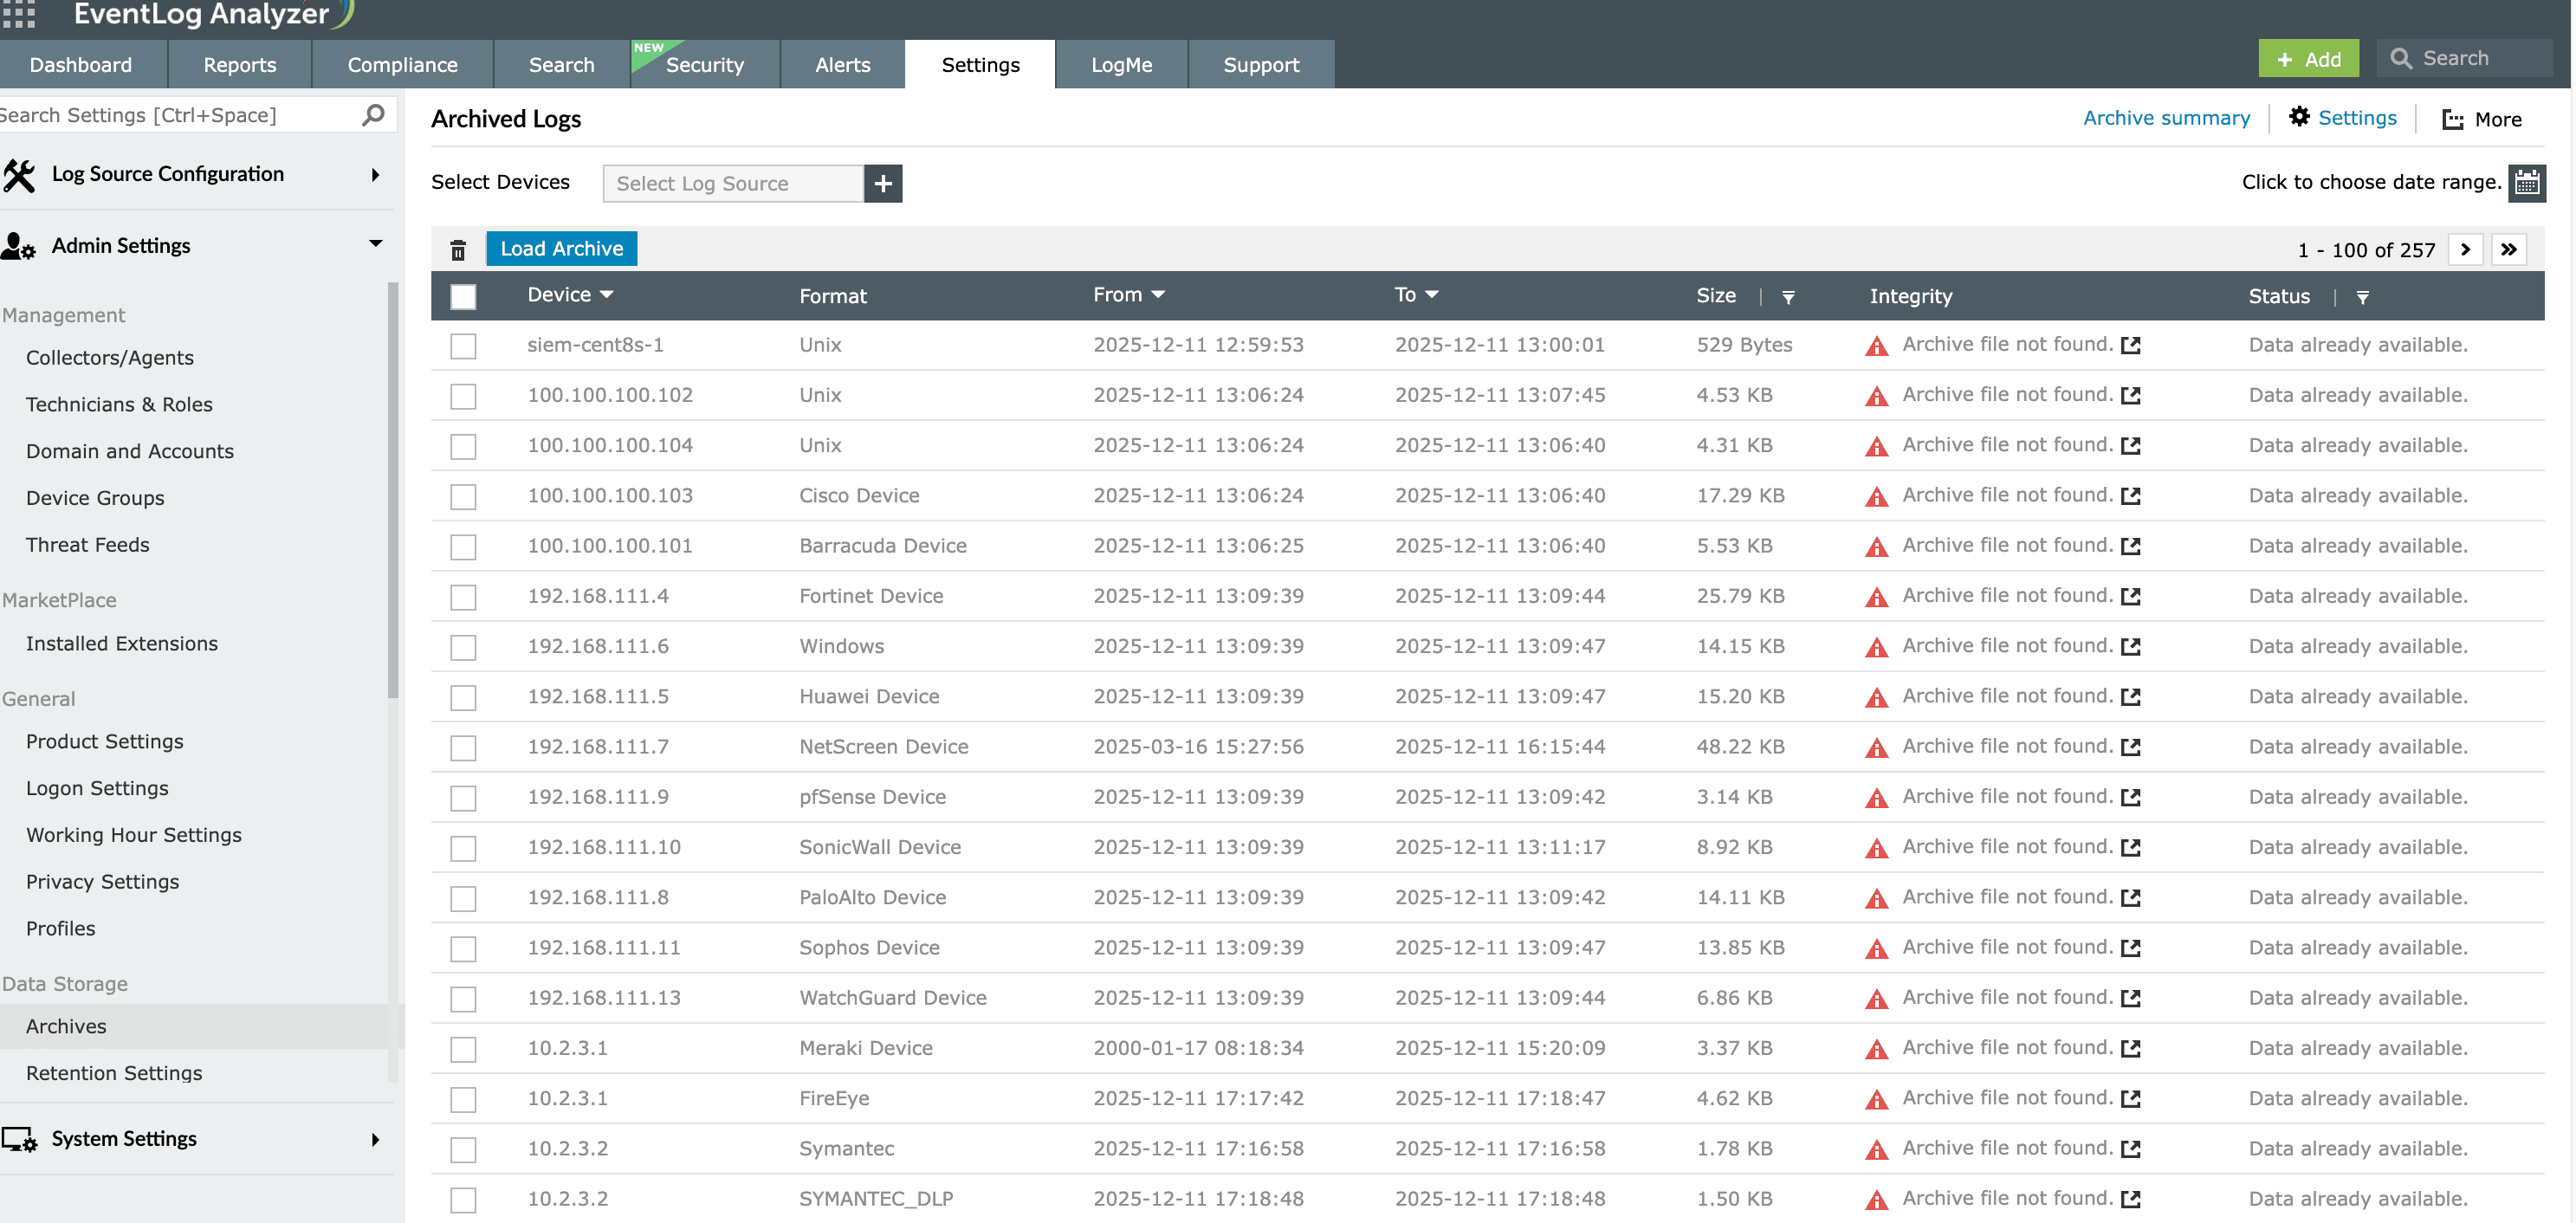
Task: Click the More icon in header
Action: point(2452,119)
